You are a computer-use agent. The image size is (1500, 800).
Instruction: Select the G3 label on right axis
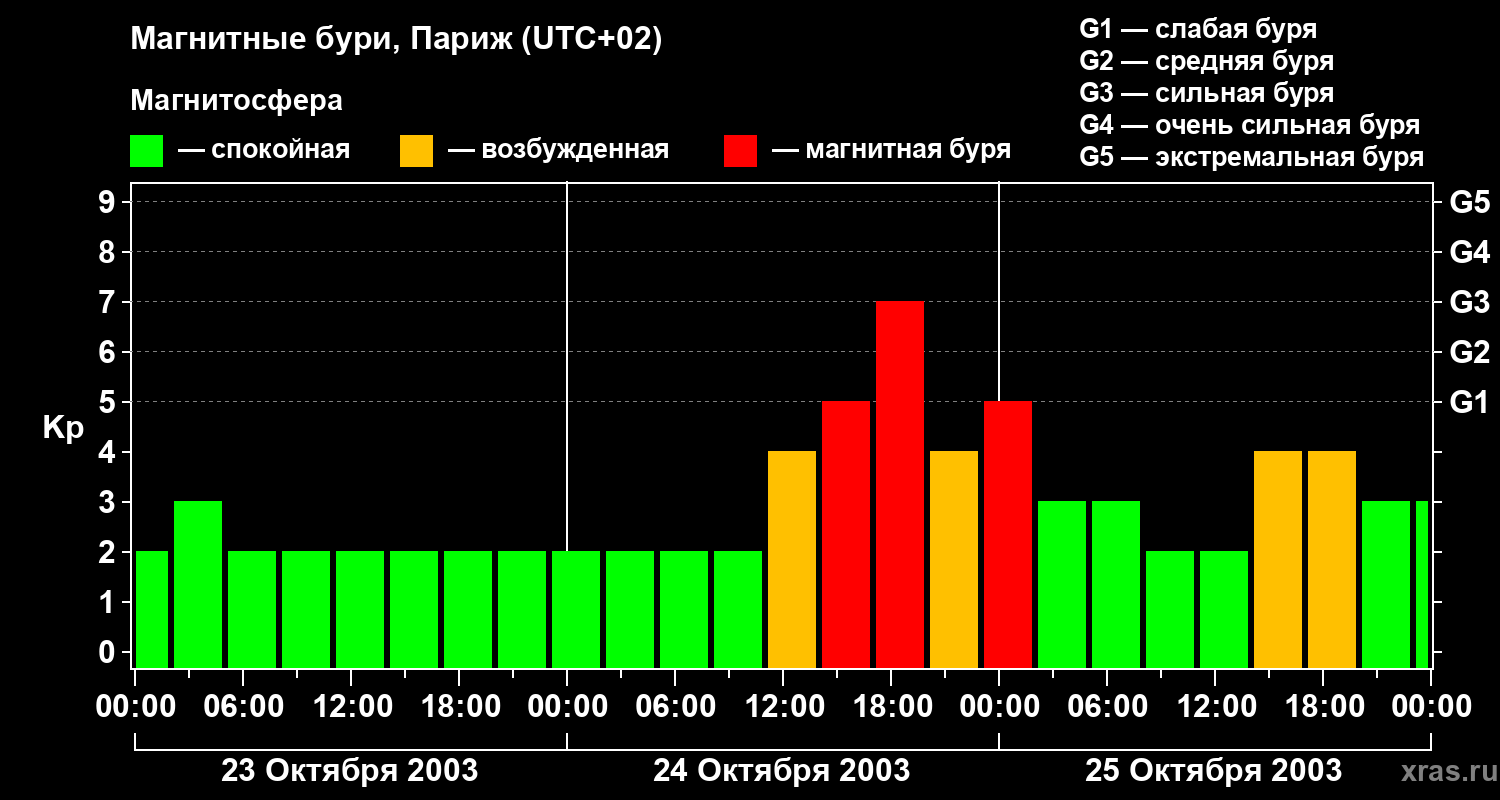pyautogui.click(x=1469, y=302)
